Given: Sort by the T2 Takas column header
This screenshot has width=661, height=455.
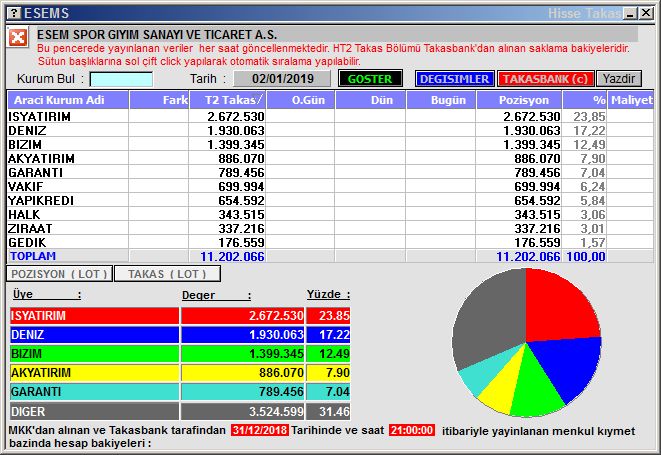Looking at the screenshot, I should [231, 99].
